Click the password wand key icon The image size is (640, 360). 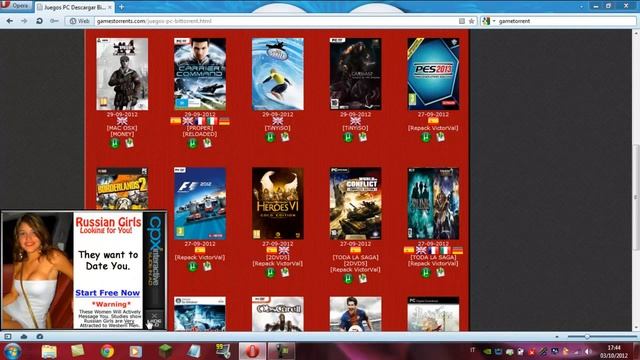click(54, 21)
